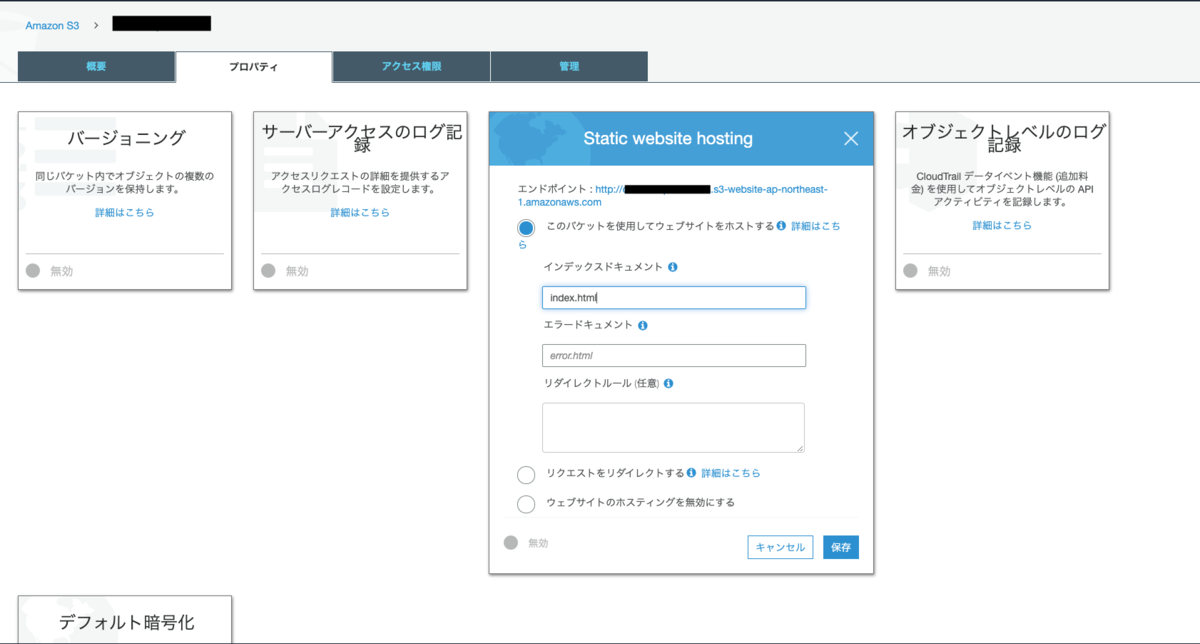Open 詳細はこちら link beside リクエストをリダイレクトする
This screenshot has width=1200, height=644.
pyautogui.click(x=730, y=473)
